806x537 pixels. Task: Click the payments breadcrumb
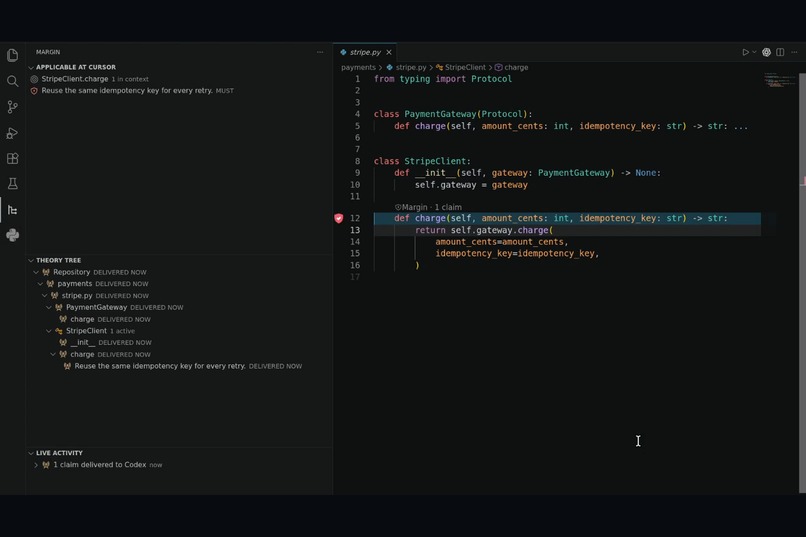[x=358, y=67]
